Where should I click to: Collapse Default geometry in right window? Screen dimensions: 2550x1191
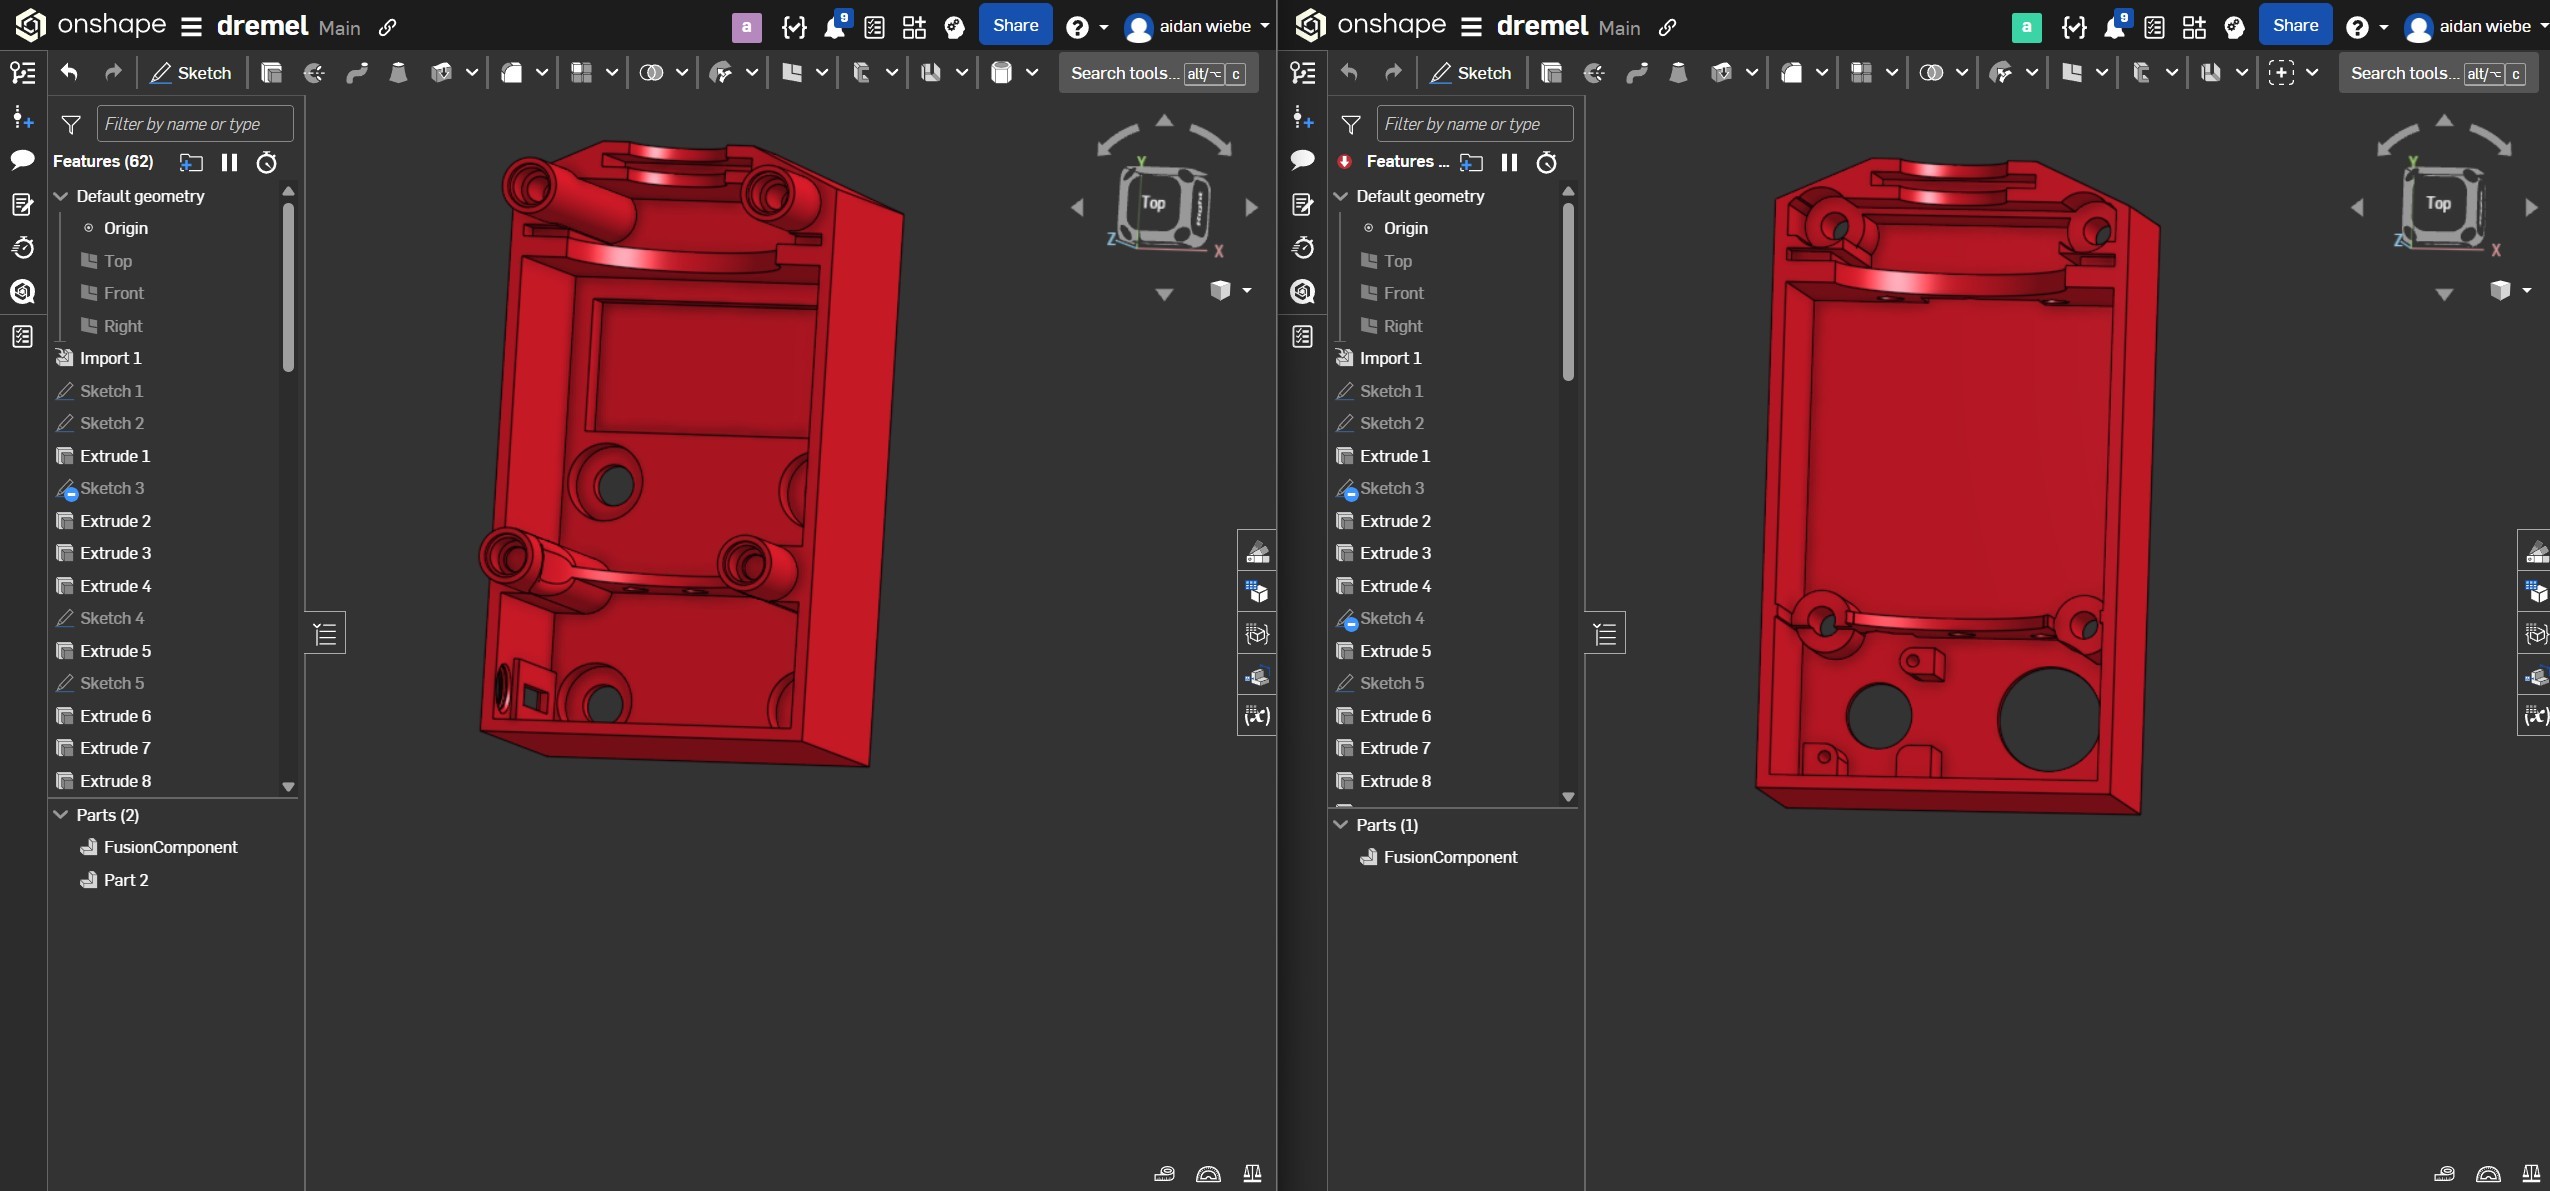click(x=1341, y=196)
